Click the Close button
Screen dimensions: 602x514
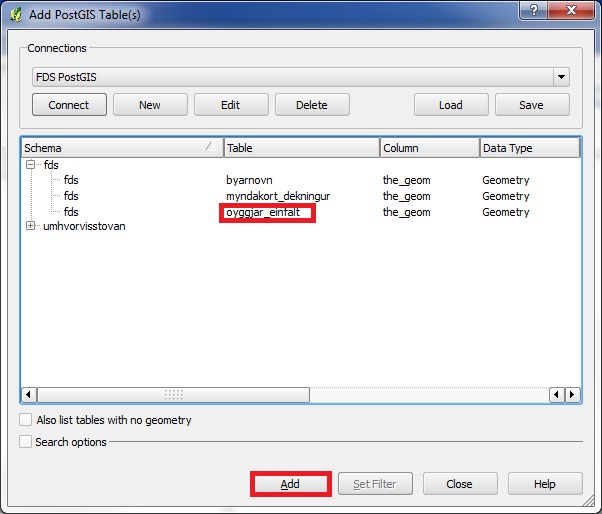click(460, 484)
